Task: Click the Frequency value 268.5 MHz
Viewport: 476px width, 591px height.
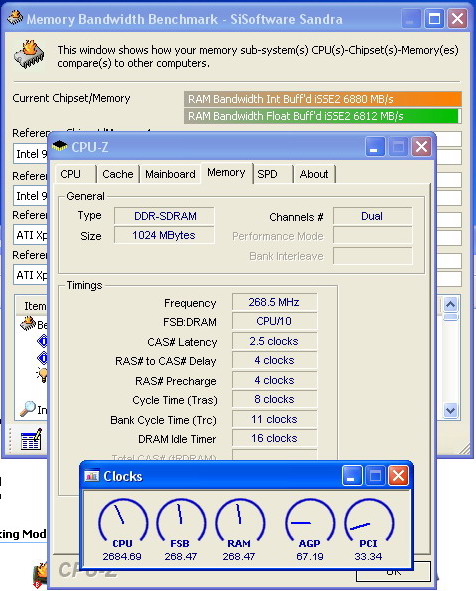Action: click(x=274, y=302)
